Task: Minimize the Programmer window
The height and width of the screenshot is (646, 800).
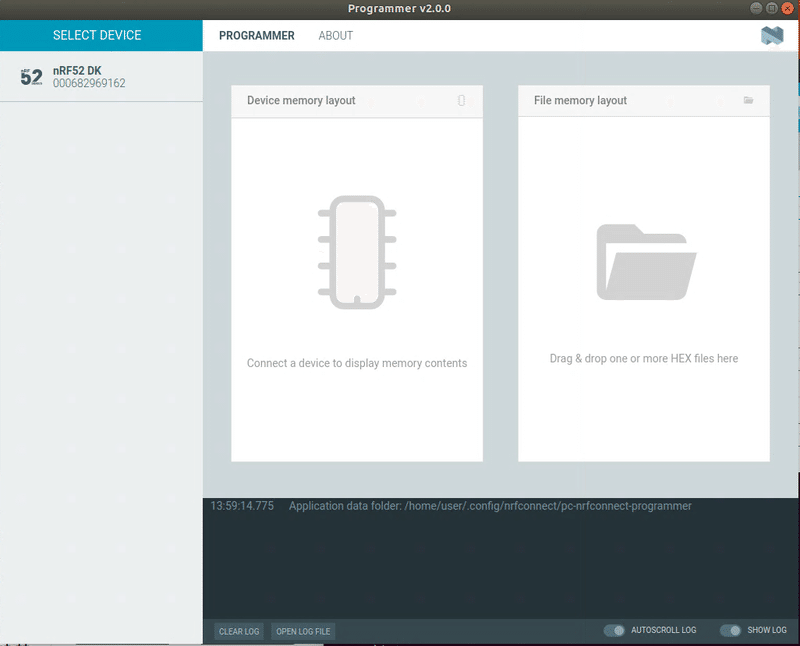Action: click(756, 8)
